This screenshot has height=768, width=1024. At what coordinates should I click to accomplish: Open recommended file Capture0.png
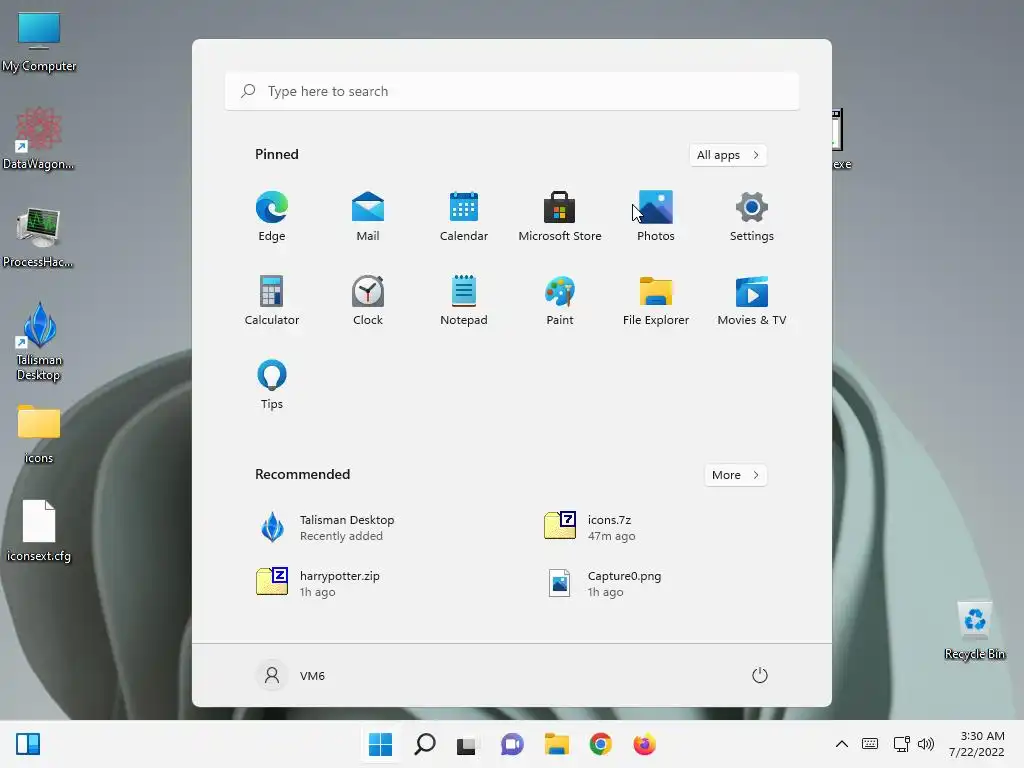tap(604, 583)
